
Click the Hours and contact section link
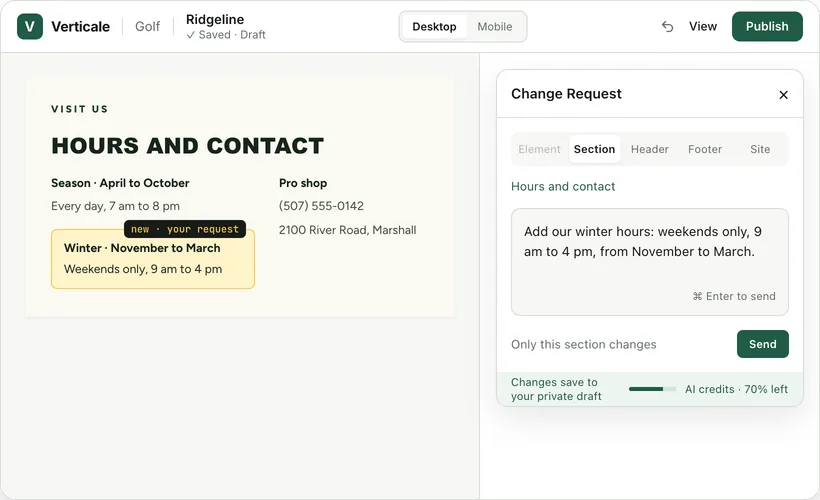(563, 187)
